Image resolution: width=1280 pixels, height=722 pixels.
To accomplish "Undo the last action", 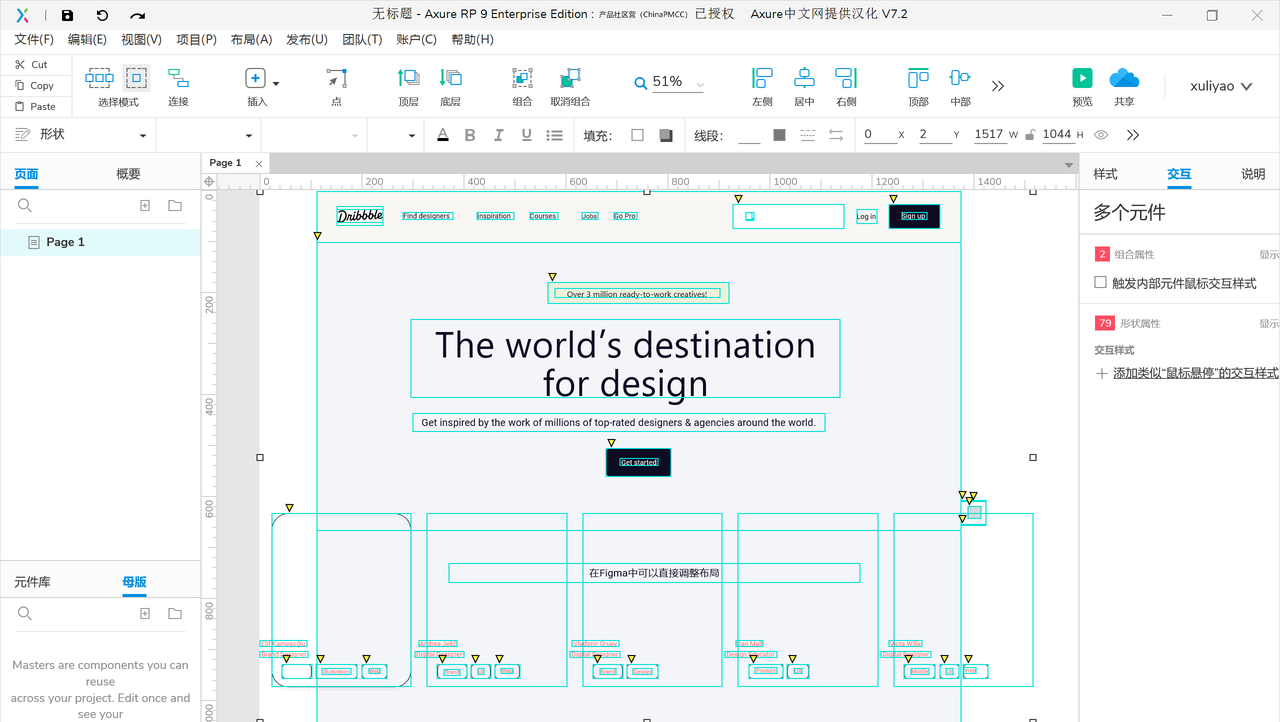I will 102,15.
